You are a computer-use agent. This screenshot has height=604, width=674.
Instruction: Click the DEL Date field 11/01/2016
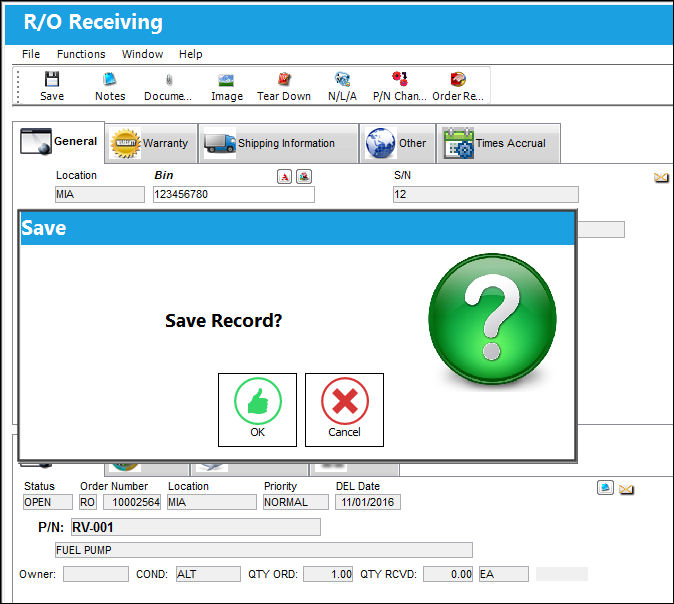368,502
